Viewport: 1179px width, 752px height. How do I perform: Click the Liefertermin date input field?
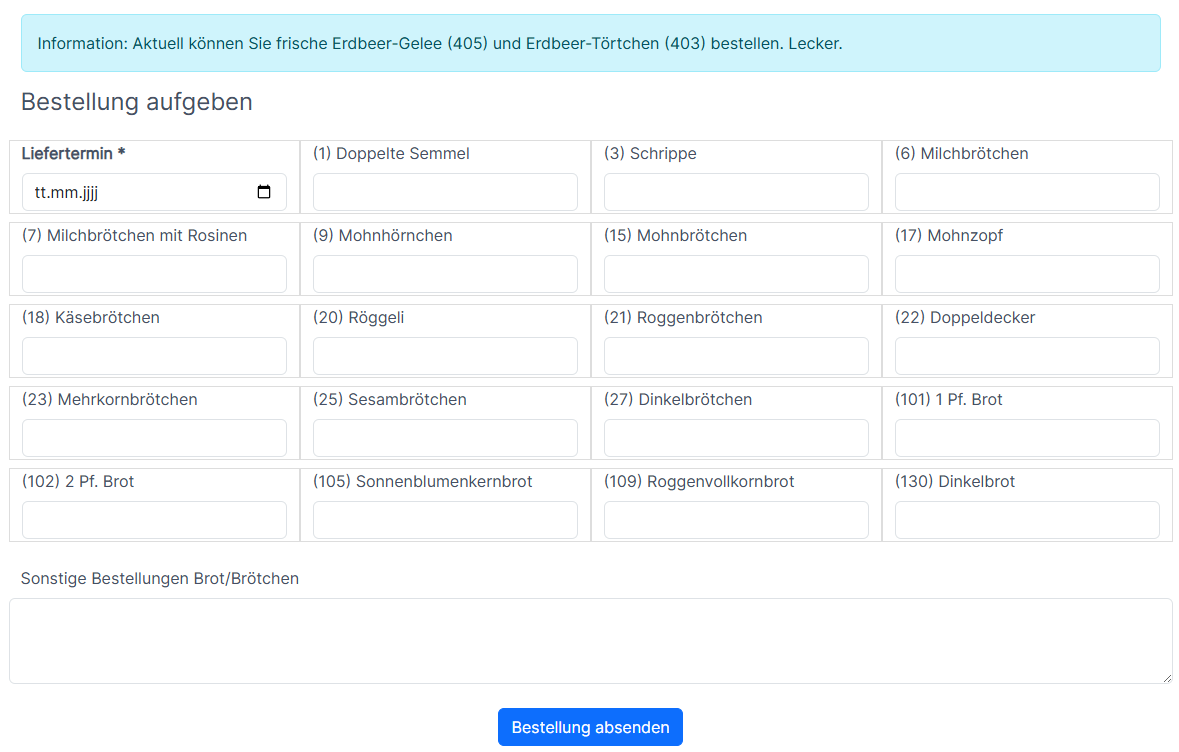click(154, 192)
